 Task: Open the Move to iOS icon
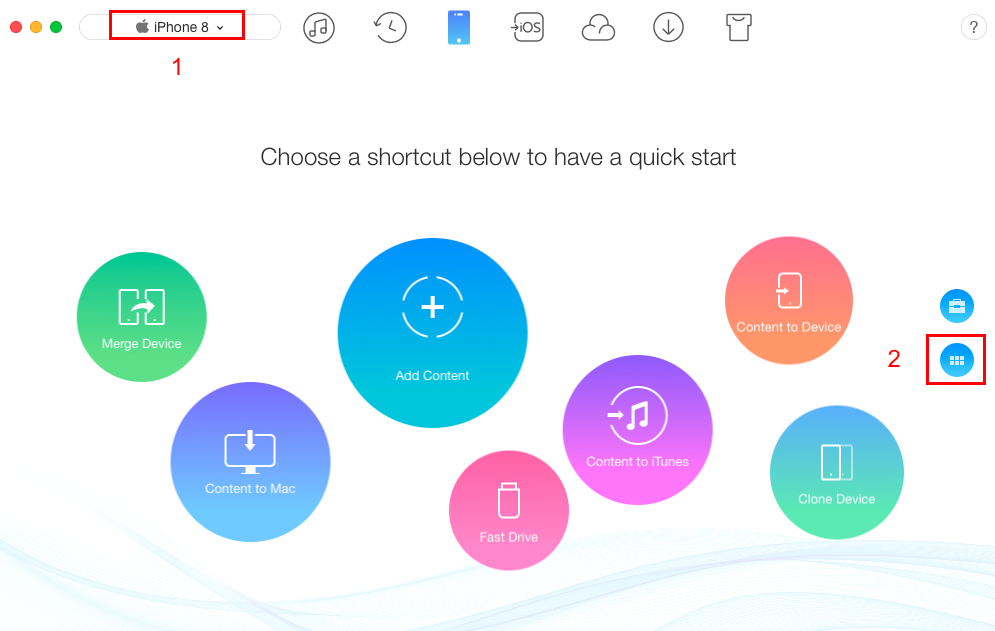click(x=527, y=27)
